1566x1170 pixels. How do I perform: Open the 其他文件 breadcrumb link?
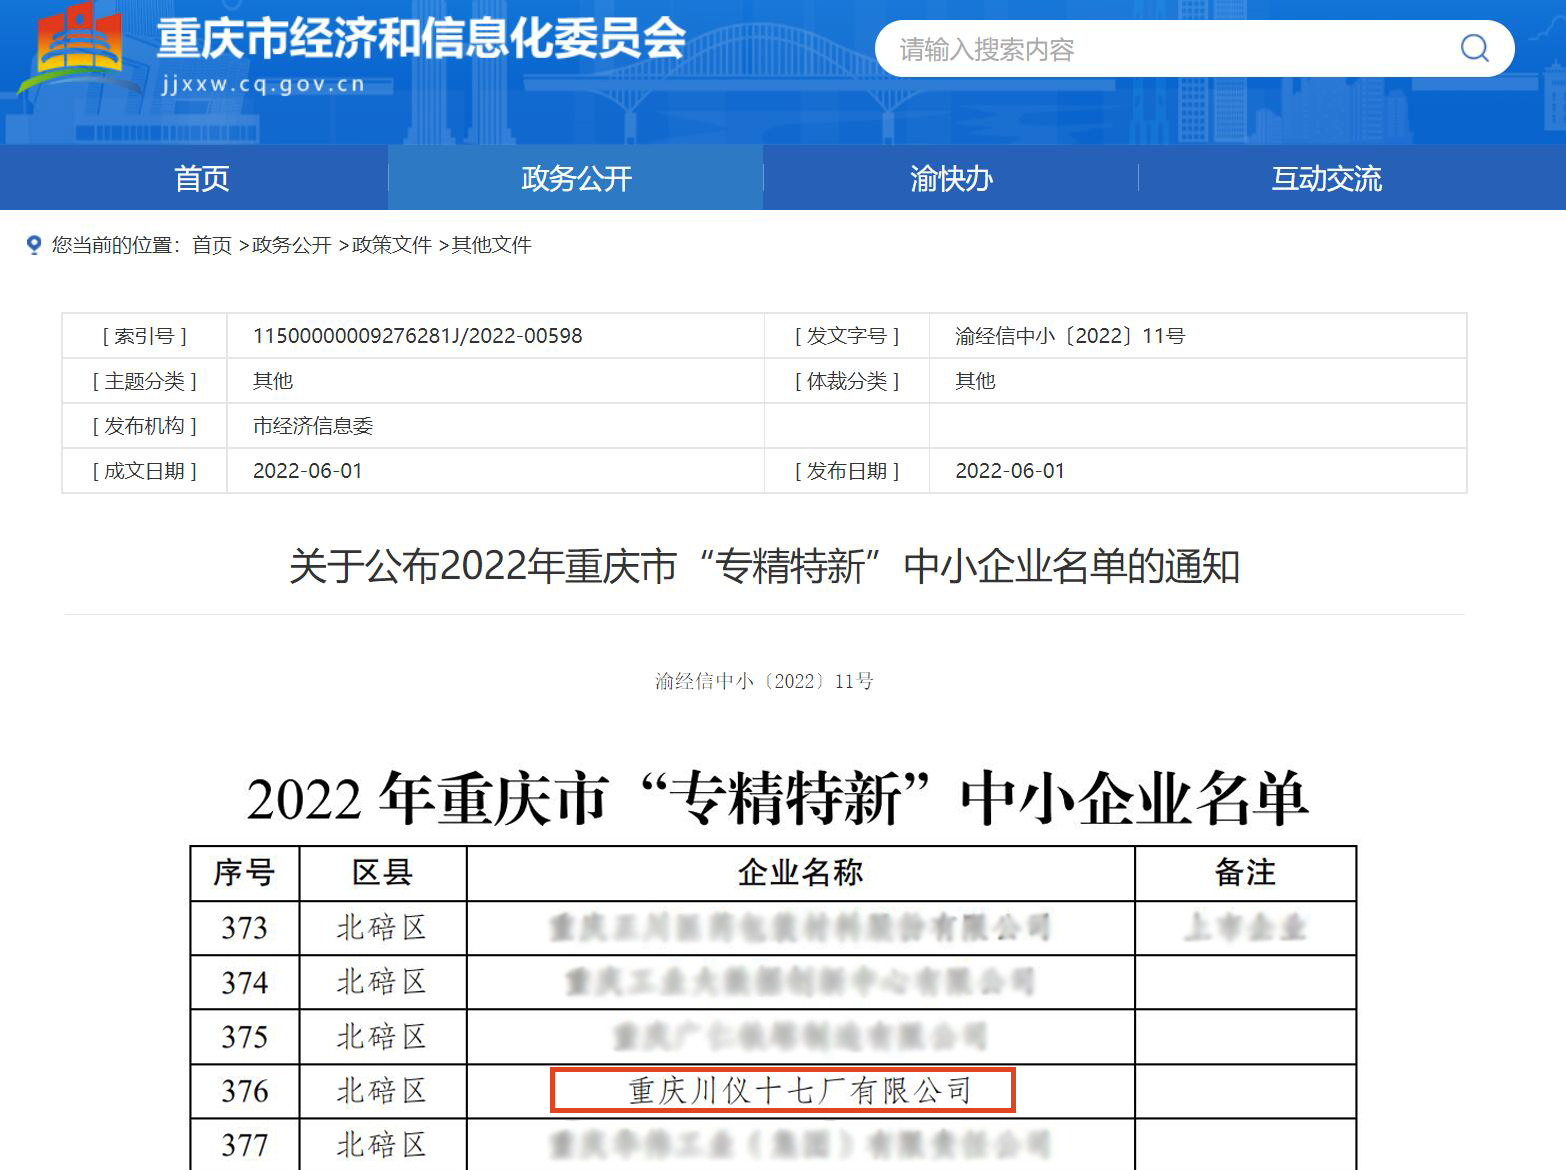491,245
